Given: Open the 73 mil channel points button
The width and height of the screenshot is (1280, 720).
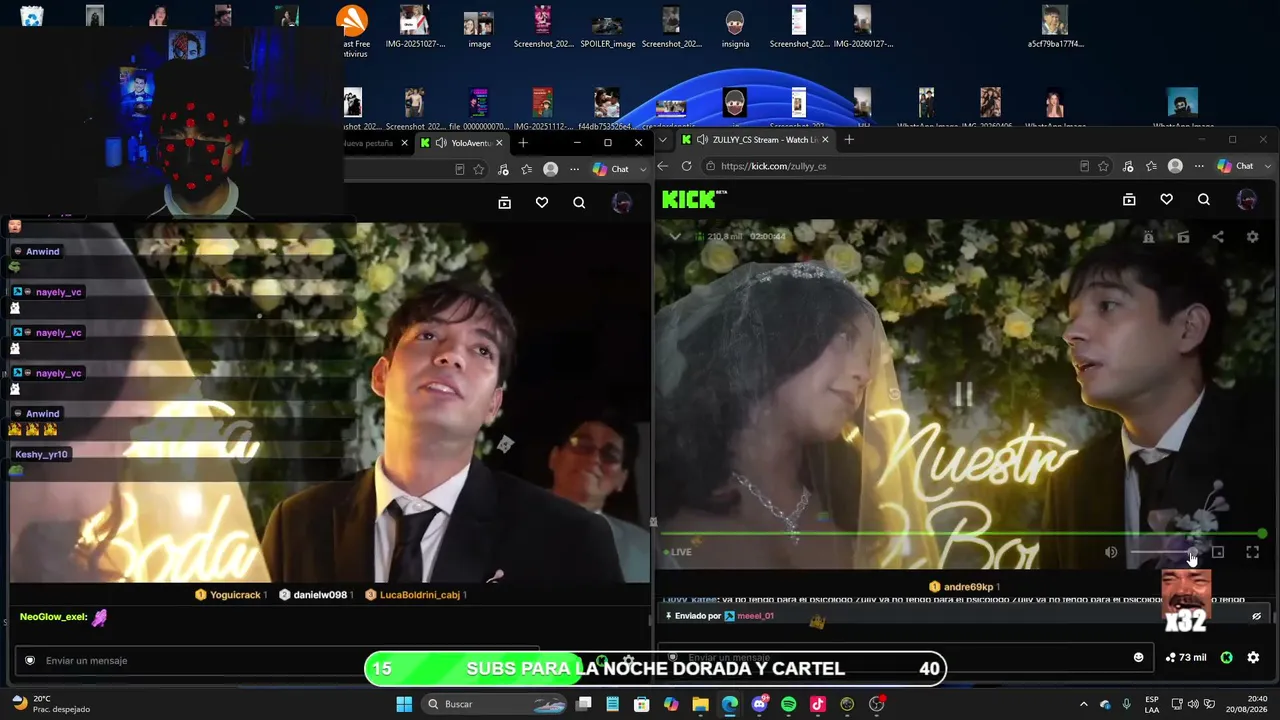Looking at the screenshot, I should point(1186,657).
